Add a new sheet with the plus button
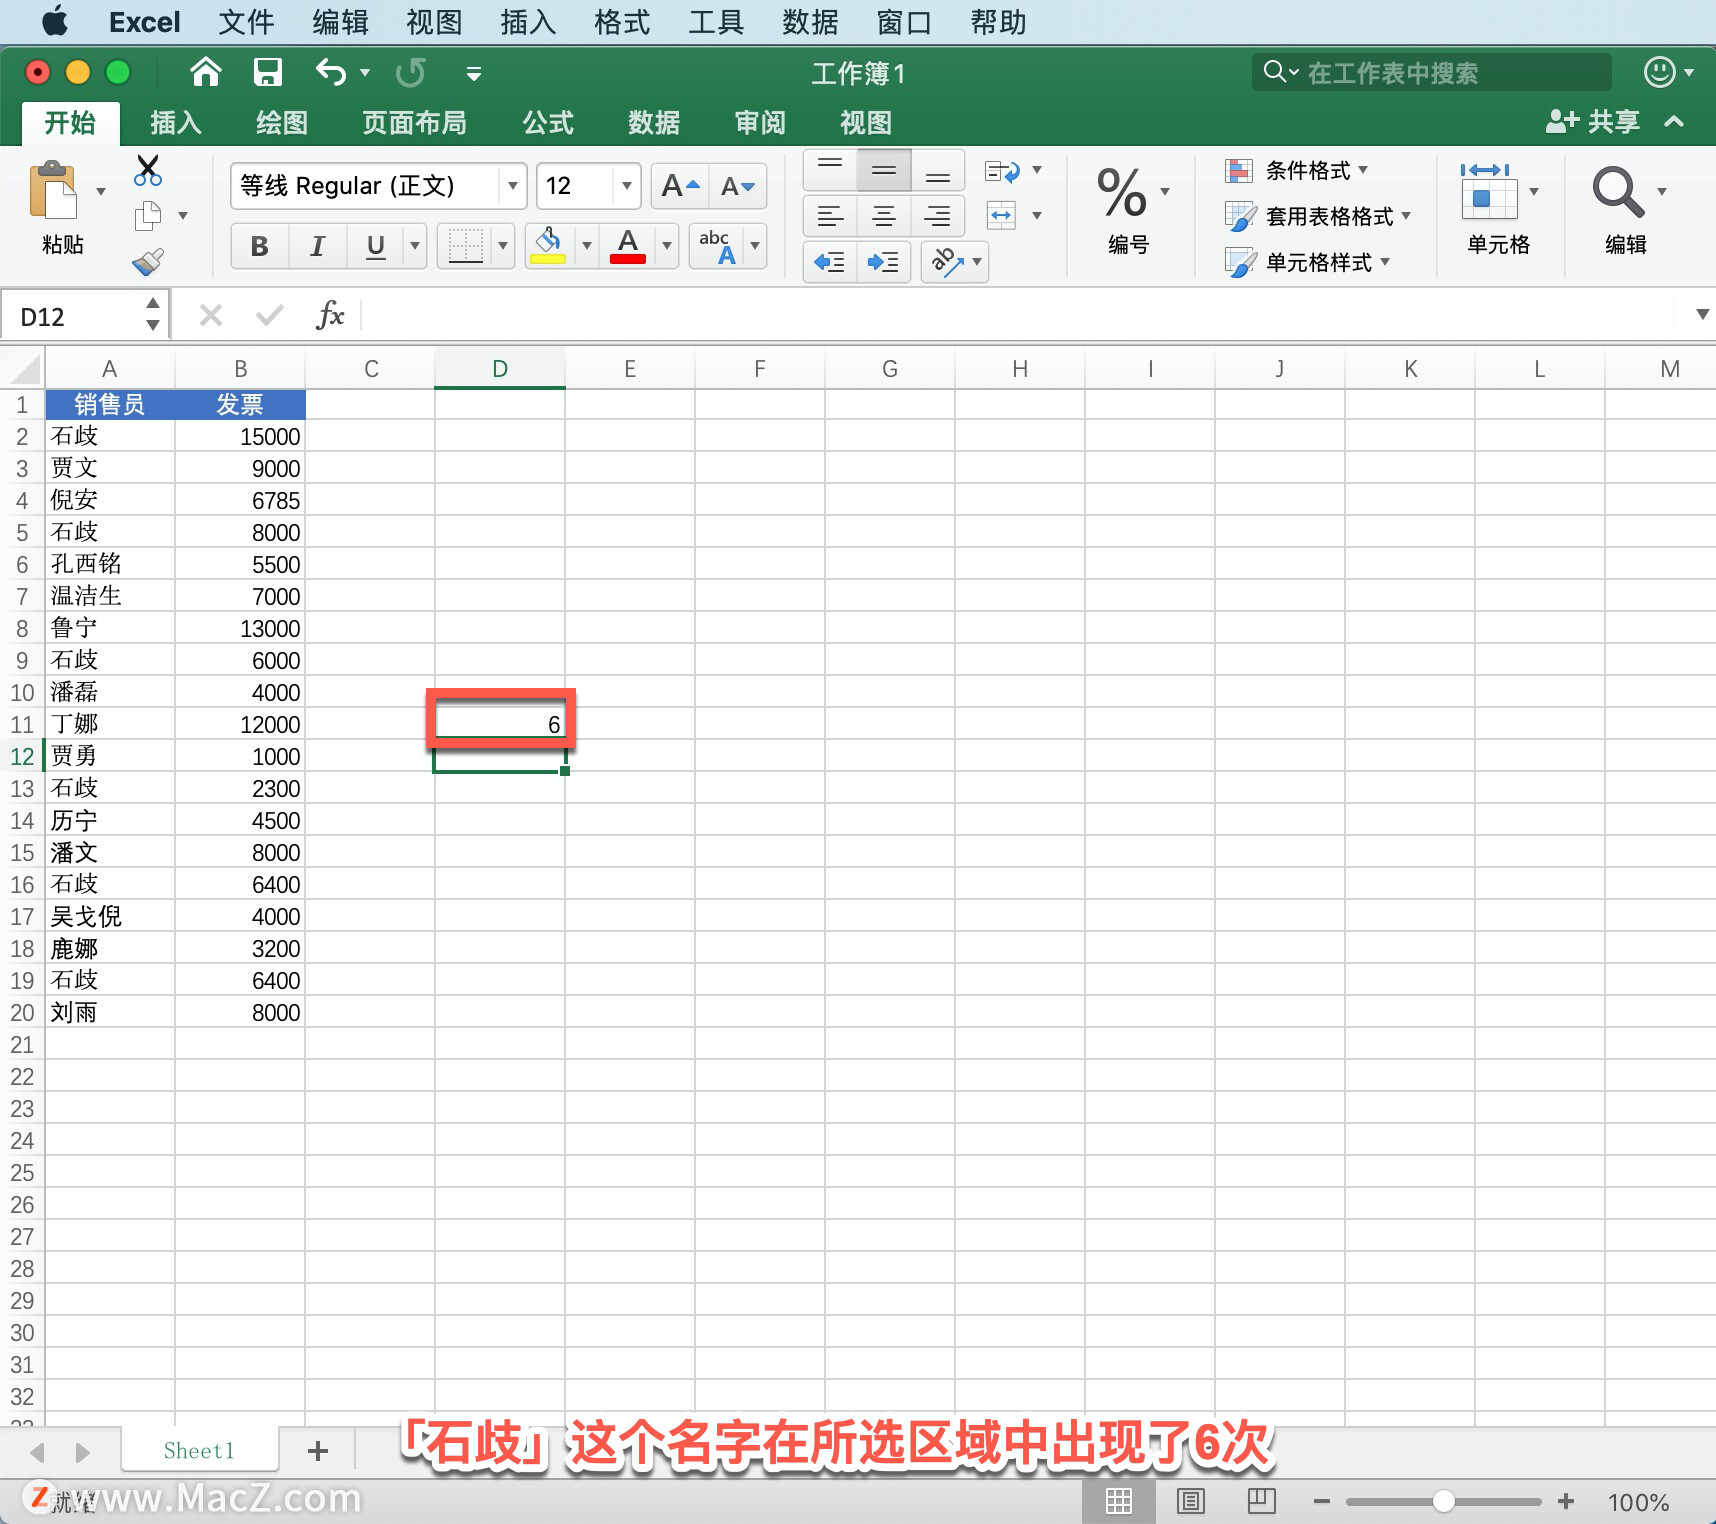The image size is (1716, 1524). pyautogui.click(x=318, y=1451)
